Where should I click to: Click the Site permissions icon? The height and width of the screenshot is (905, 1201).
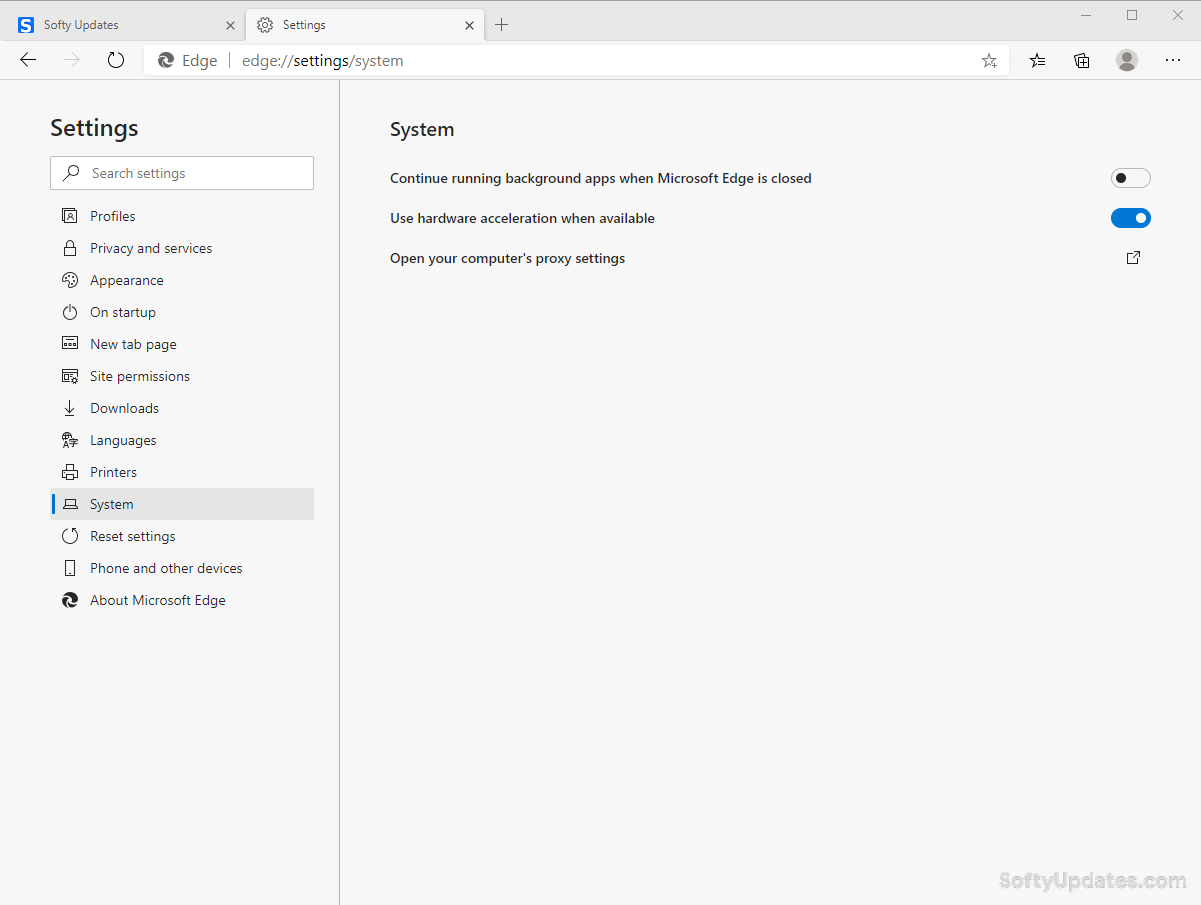pos(70,376)
